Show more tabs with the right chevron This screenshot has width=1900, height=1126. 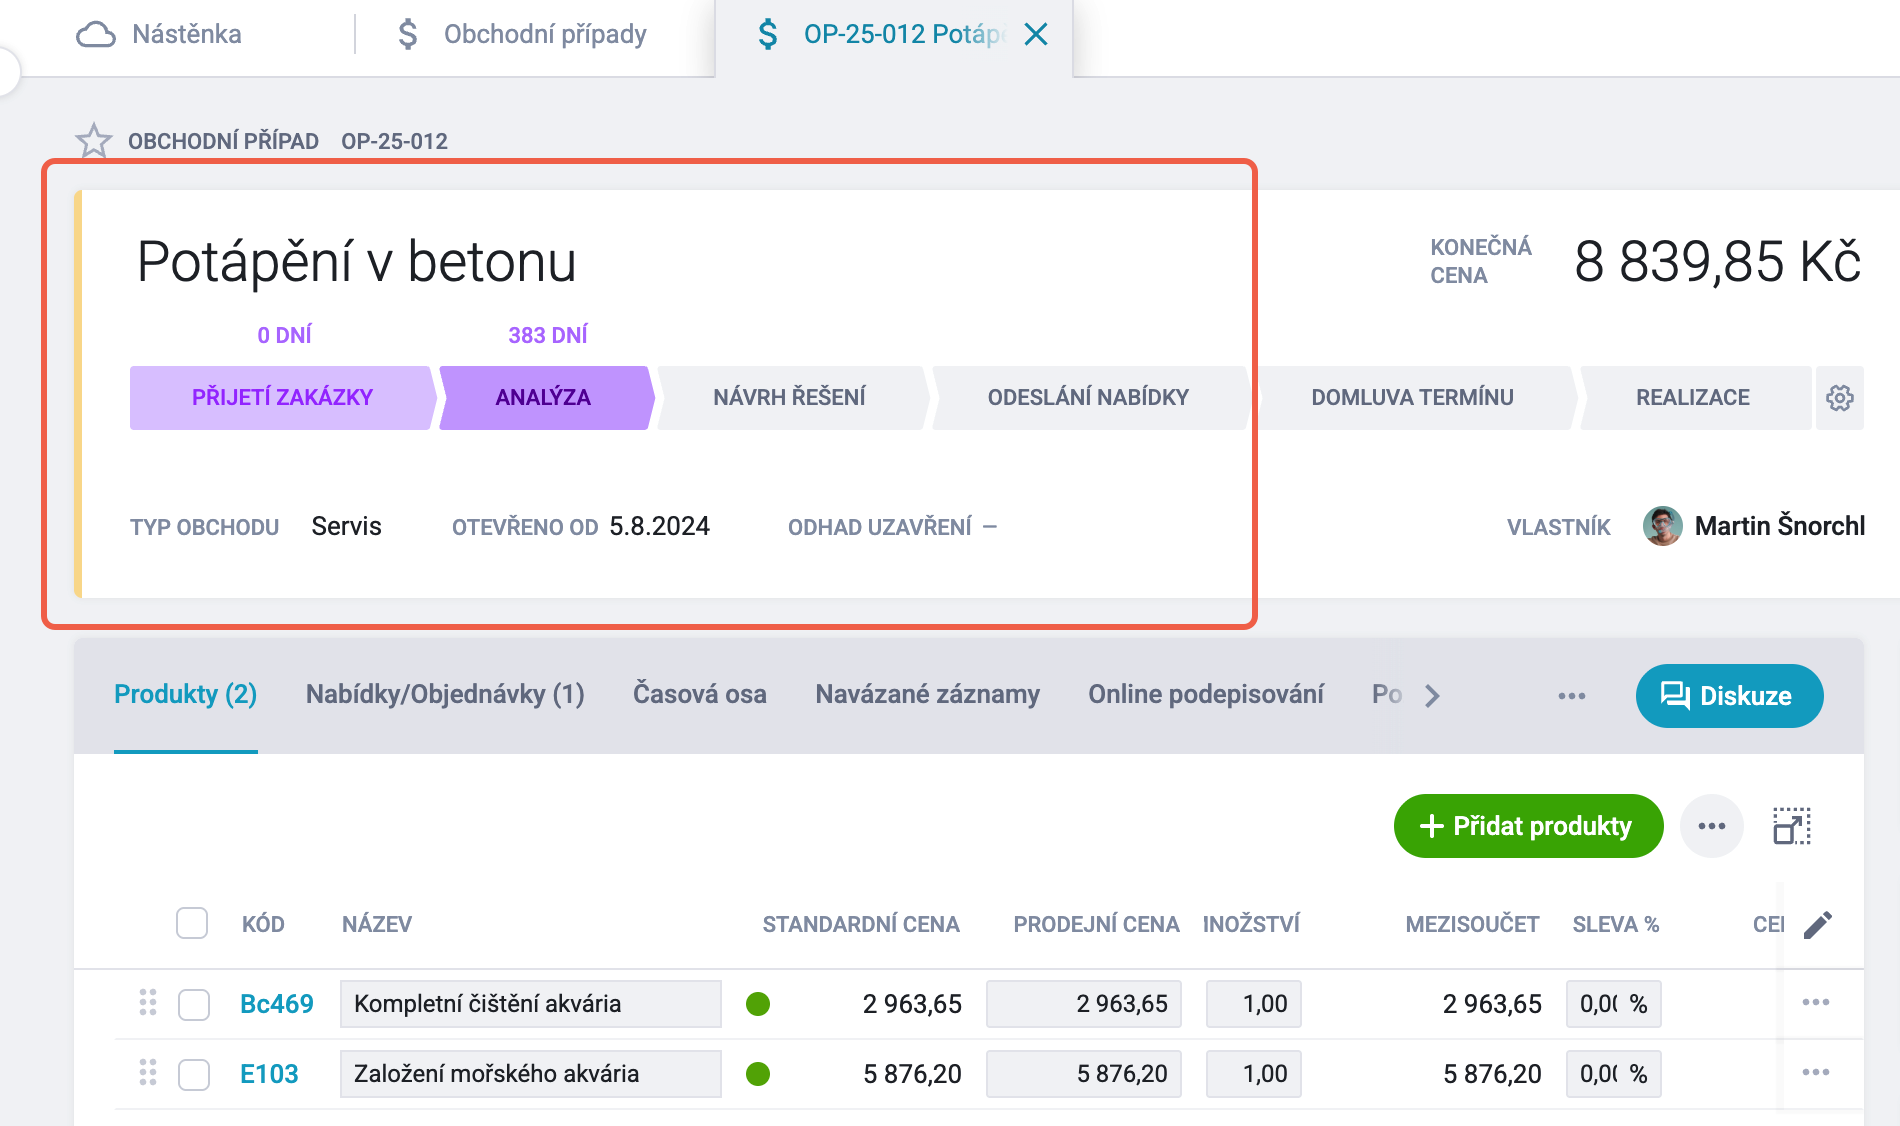pyautogui.click(x=1432, y=696)
